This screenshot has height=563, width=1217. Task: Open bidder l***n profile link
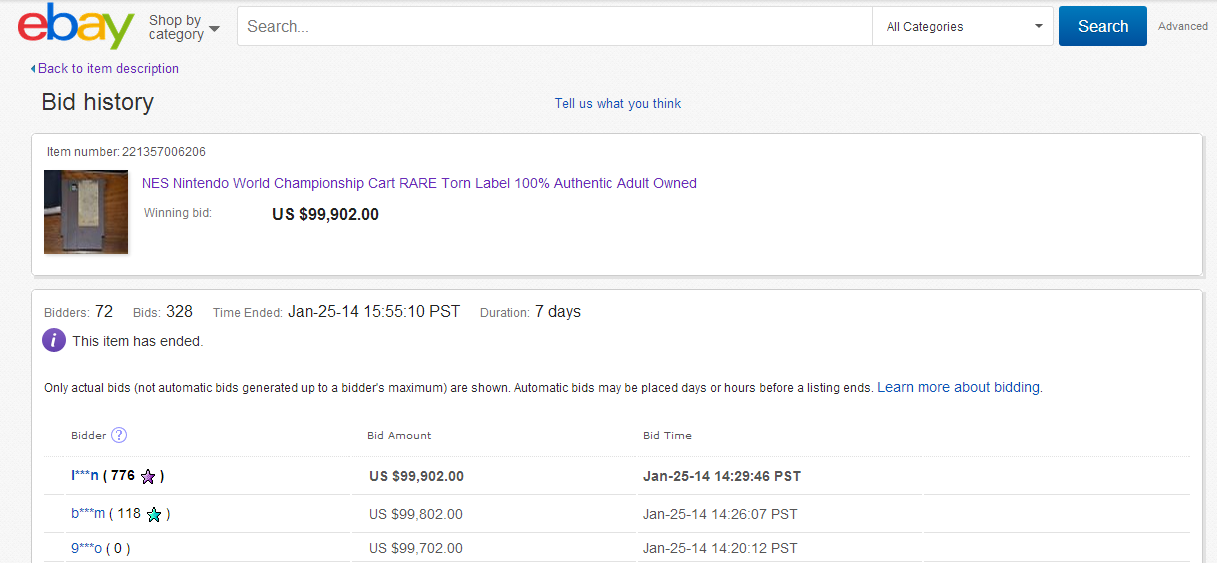point(85,476)
